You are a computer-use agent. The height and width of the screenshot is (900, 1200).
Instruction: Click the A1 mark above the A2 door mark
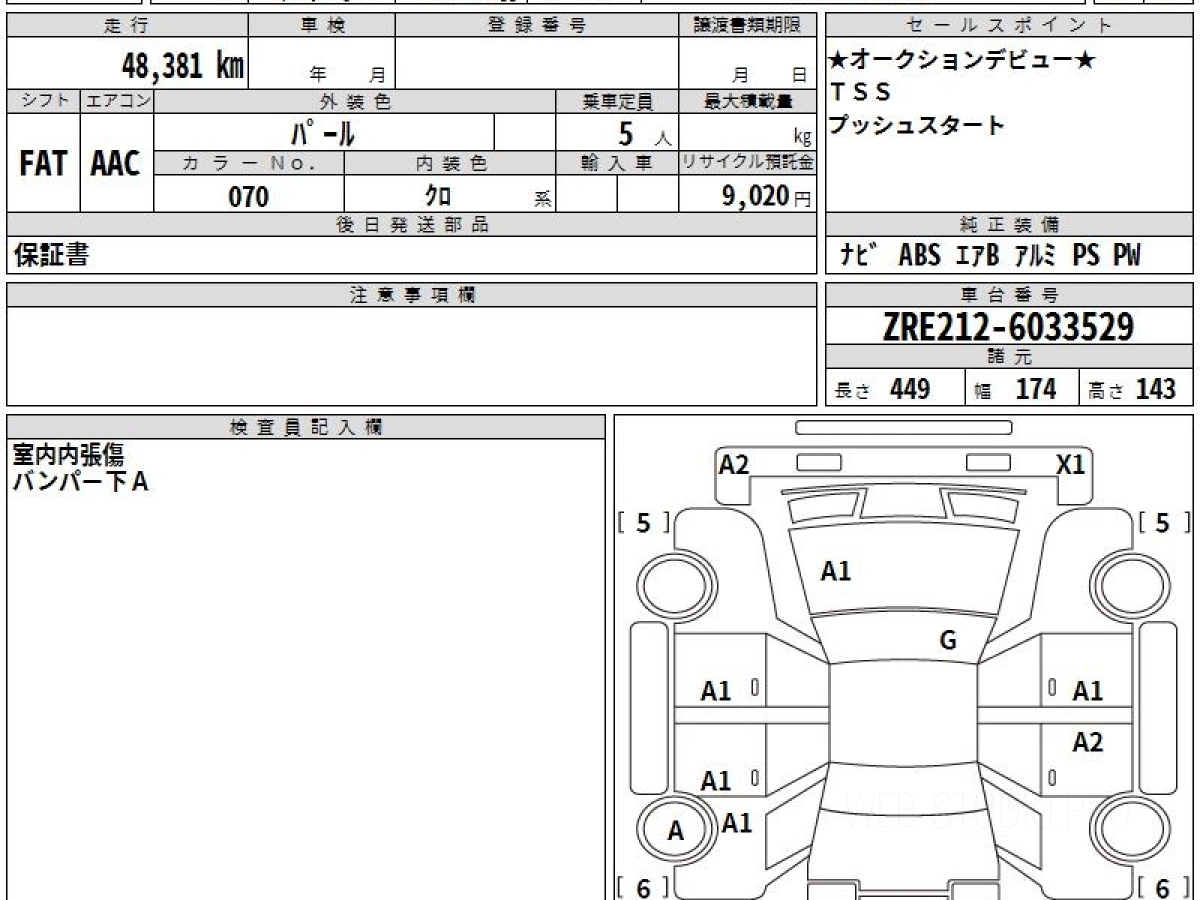[x=1087, y=691]
